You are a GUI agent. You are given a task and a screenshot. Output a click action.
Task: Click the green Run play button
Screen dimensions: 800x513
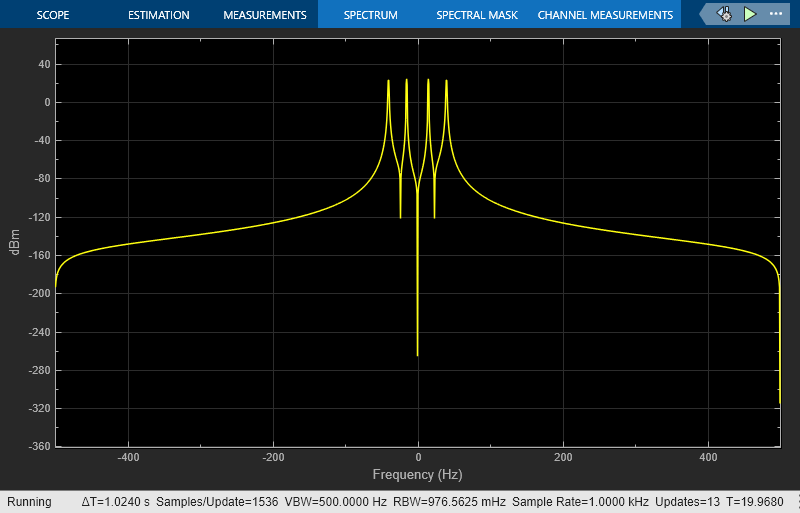click(749, 14)
